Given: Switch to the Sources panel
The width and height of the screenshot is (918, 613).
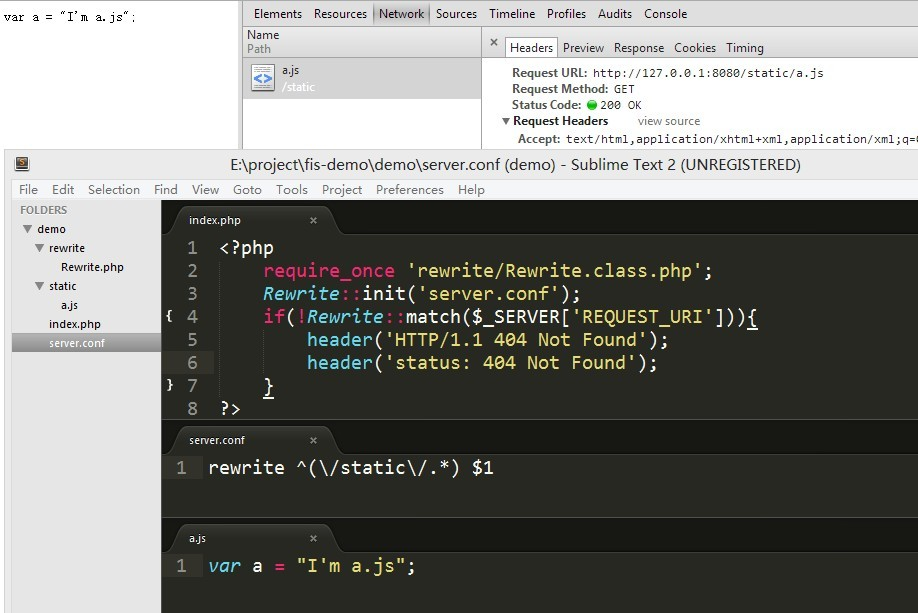Looking at the screenshot, I should (456, 13).
